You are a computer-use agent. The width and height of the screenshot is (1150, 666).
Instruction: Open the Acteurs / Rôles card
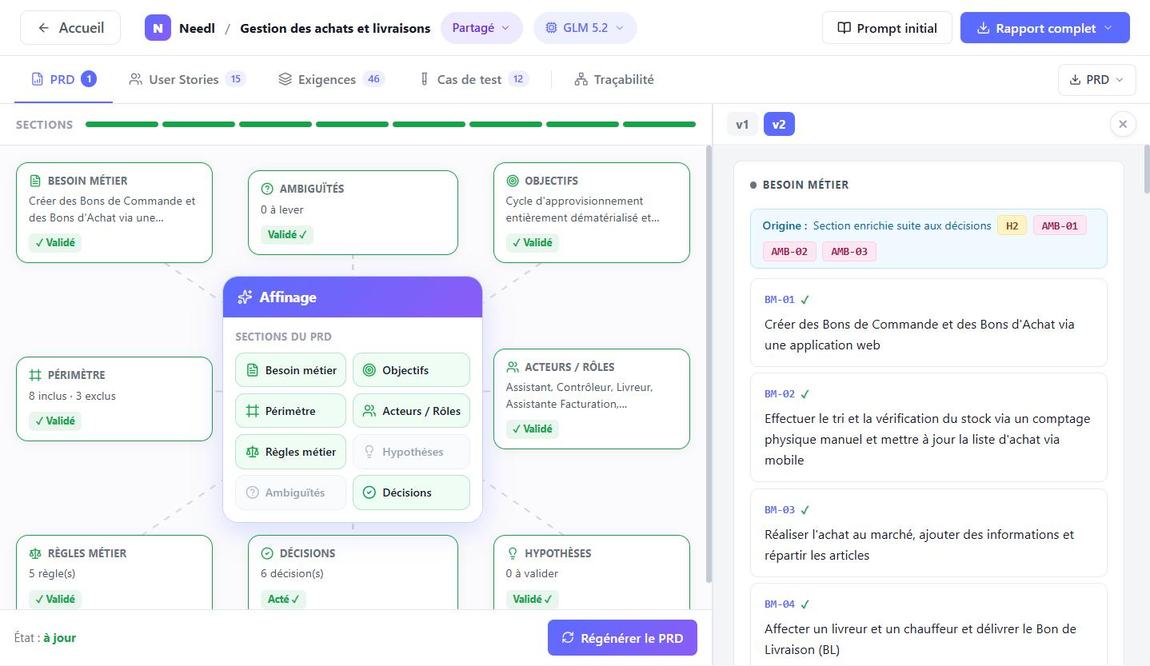(591, 399)
